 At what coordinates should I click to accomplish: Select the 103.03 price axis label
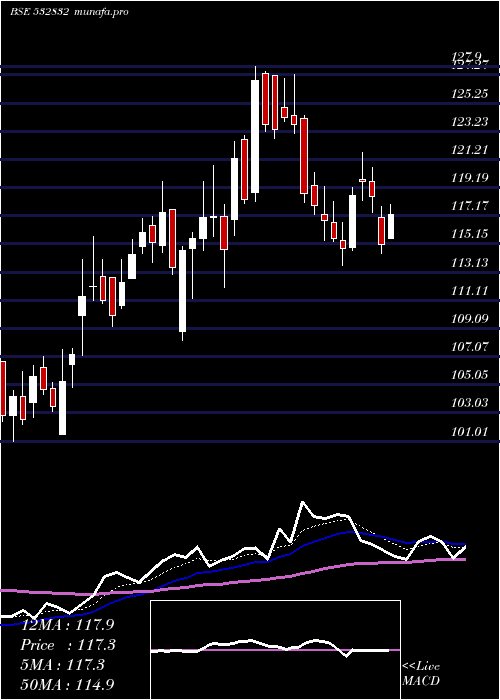pyautogui.click(x=469, y=403)
